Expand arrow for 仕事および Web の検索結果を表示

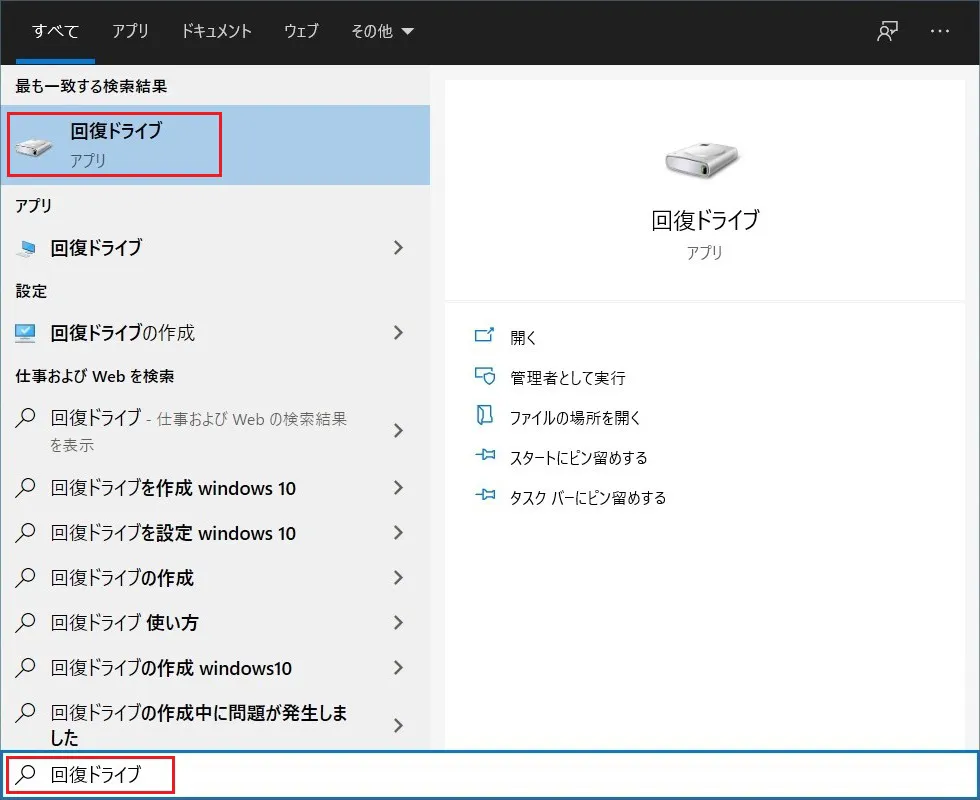tap(398, 431)
